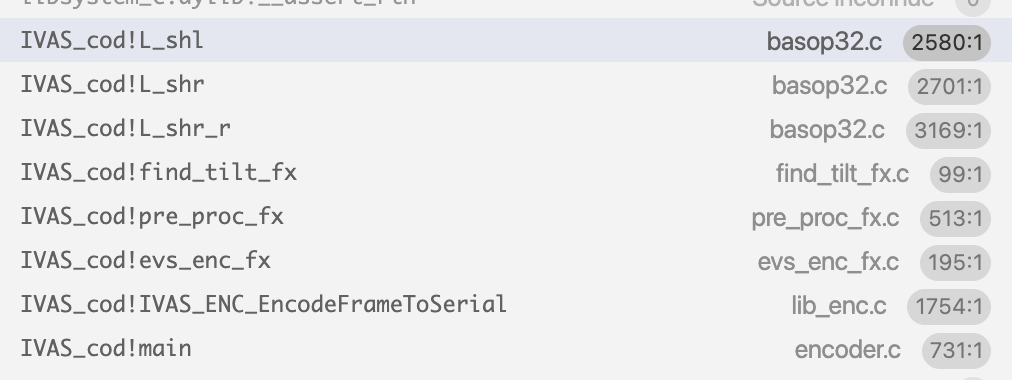
Task: Select the IVAS_cod!L_shr_r stack frame
Action: 506,128
